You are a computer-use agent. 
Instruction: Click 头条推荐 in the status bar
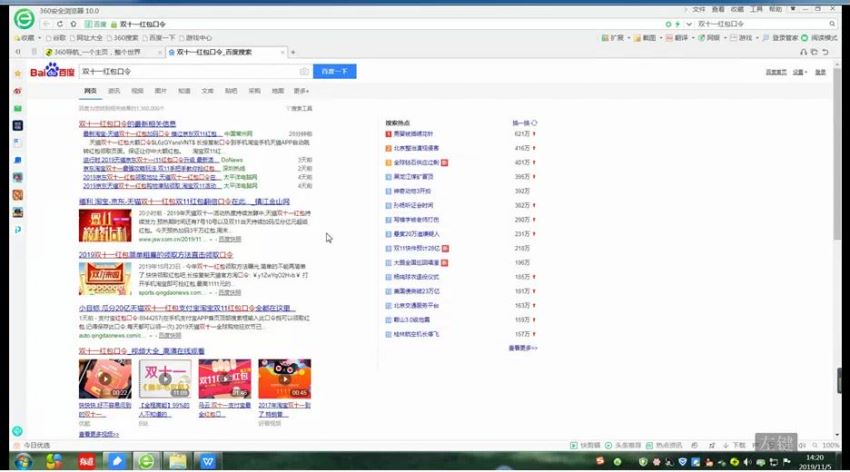[623, 445]
